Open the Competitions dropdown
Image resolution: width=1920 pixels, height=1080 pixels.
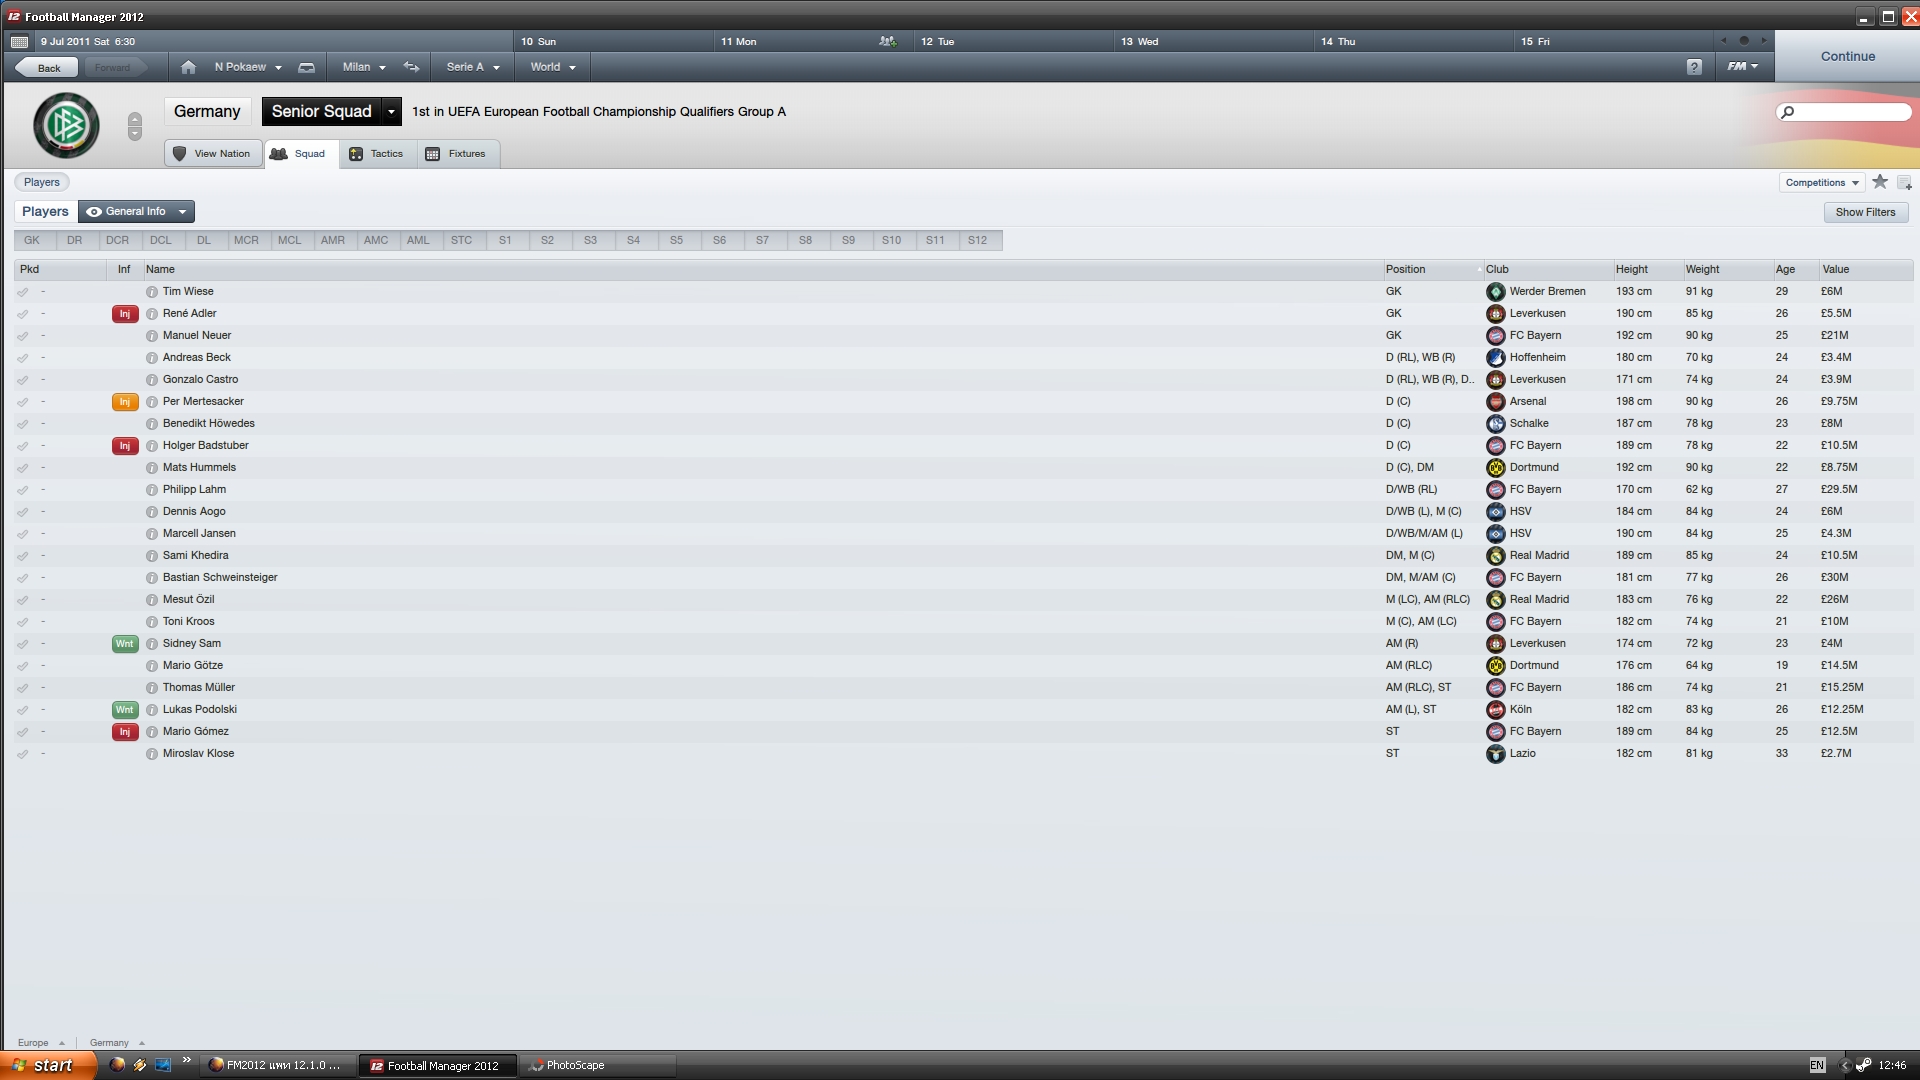click(1822, 183)
